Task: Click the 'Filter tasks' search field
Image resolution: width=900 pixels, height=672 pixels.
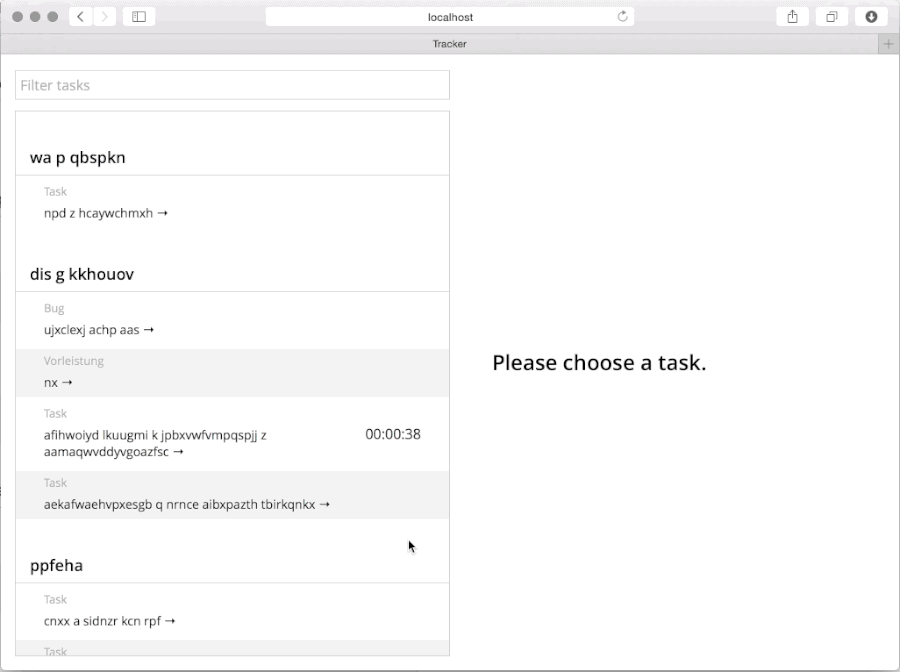Action: pyautogui.click(x=232, y=85)
